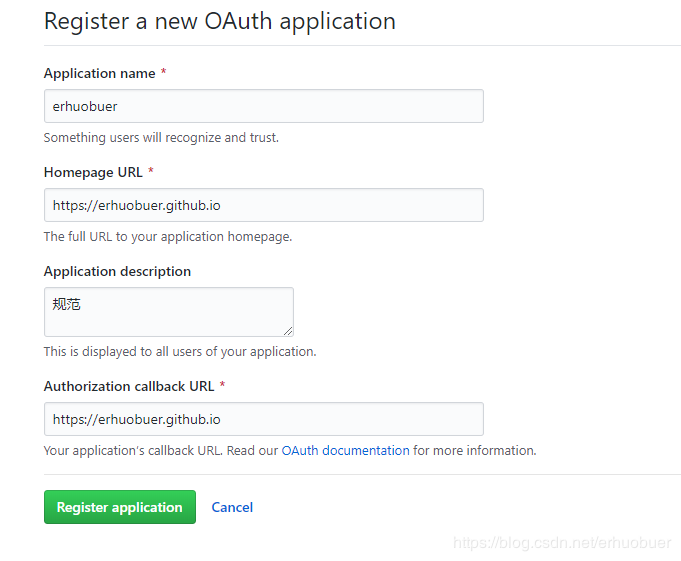Click the "Application description" label

[117, 271]
